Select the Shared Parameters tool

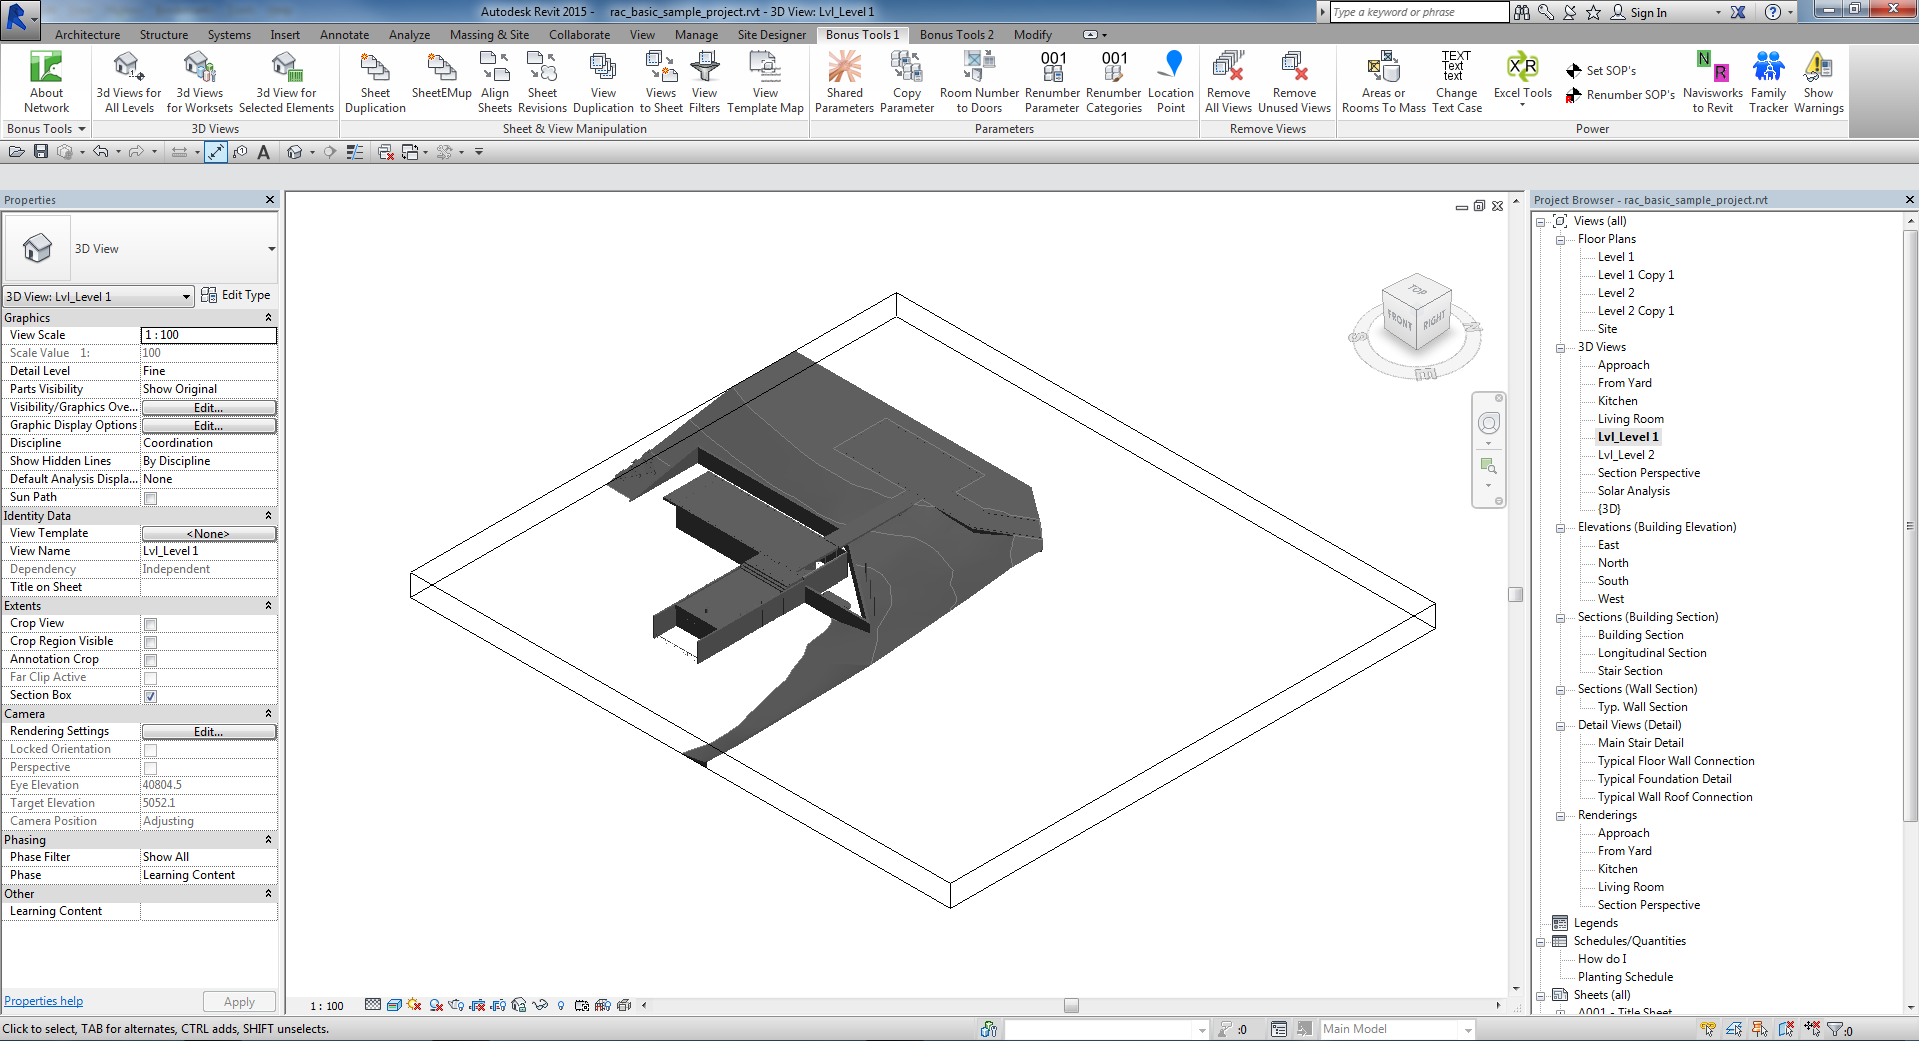point(844,69)
